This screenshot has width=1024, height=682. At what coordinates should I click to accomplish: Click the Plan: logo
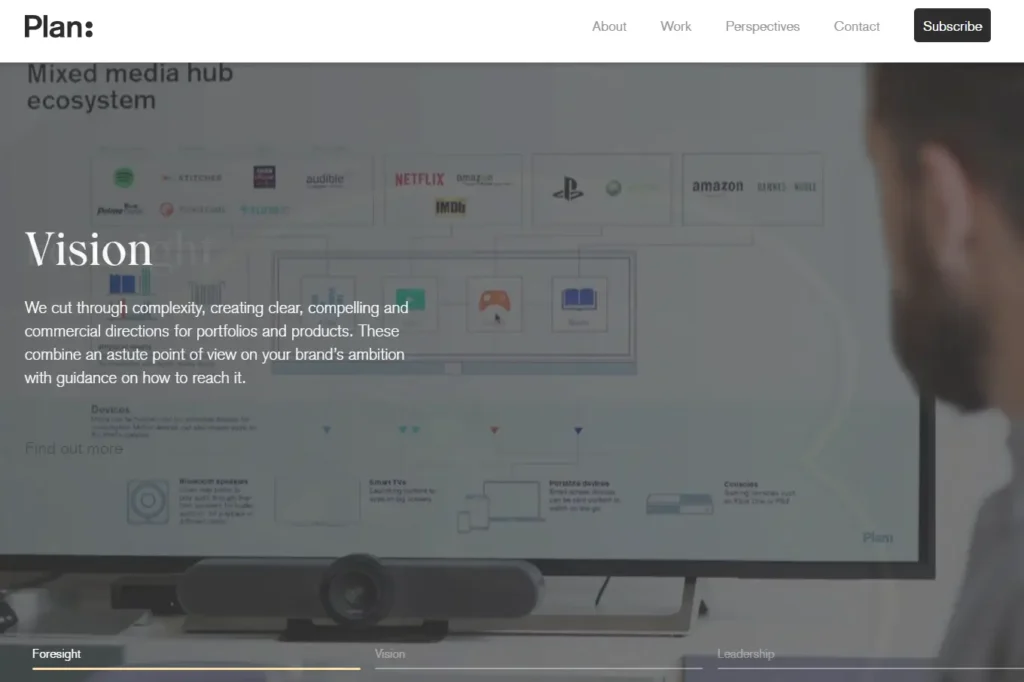(59, 27)
